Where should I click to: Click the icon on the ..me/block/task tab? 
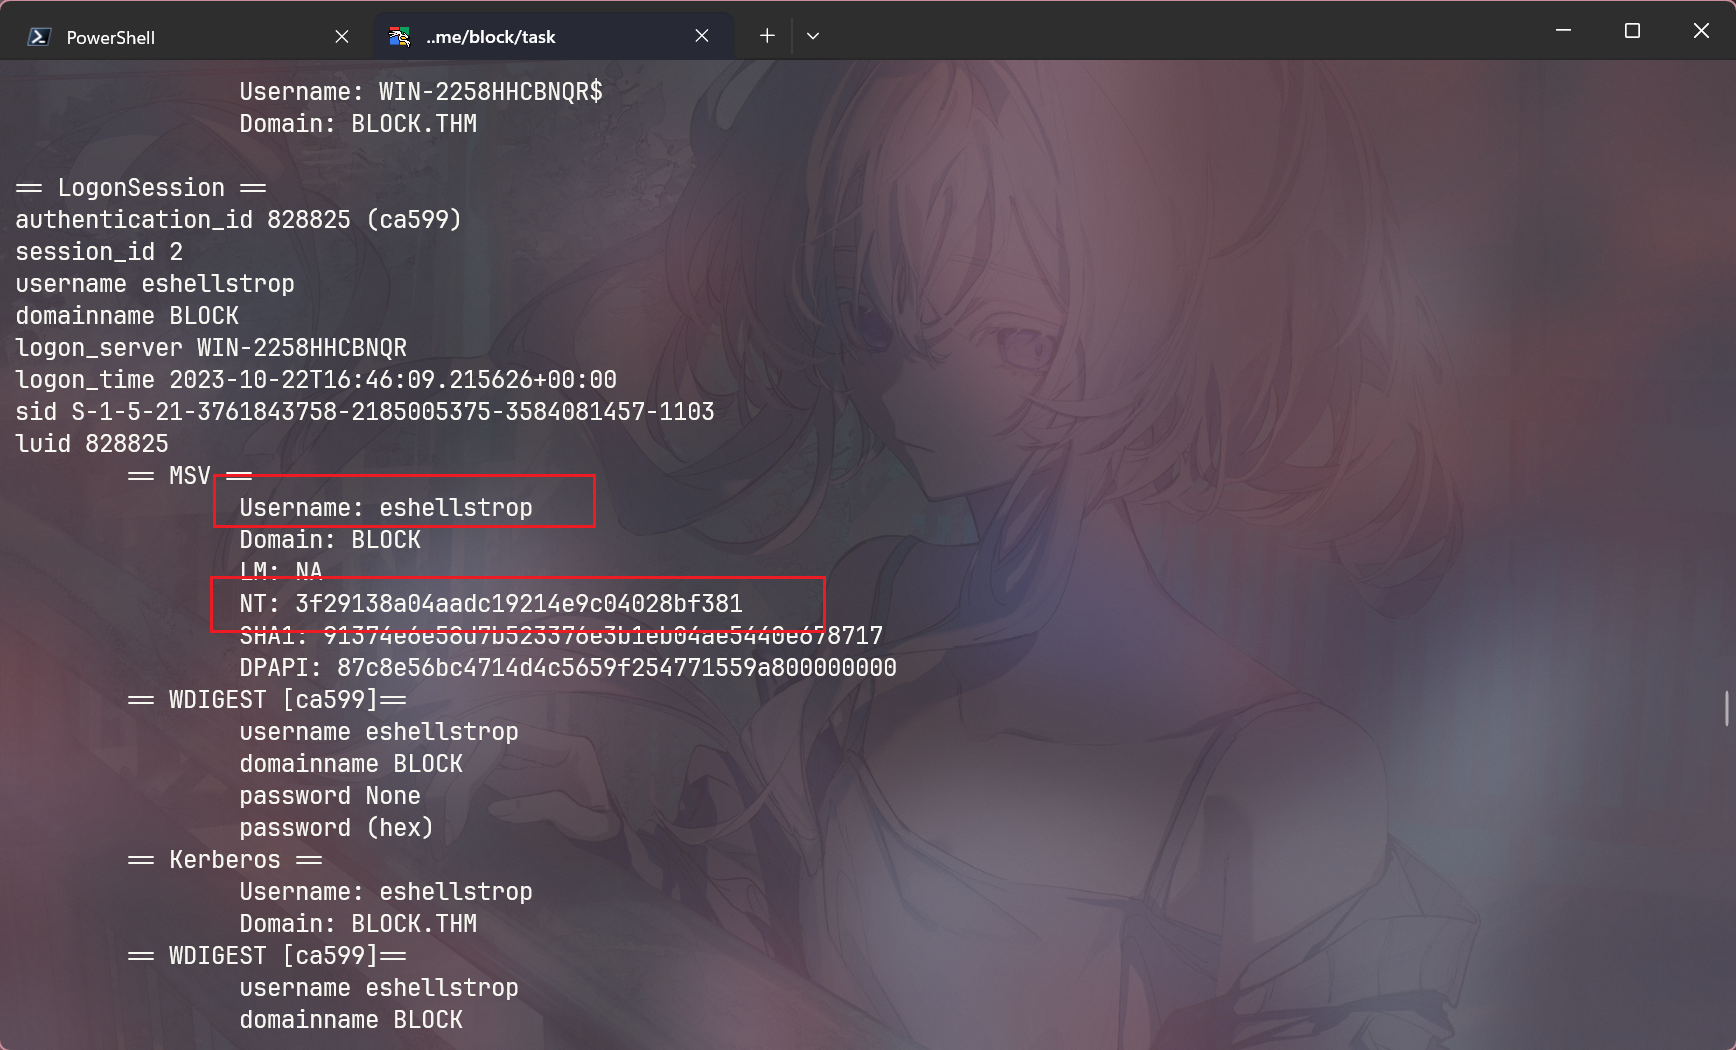coord(399,37)
